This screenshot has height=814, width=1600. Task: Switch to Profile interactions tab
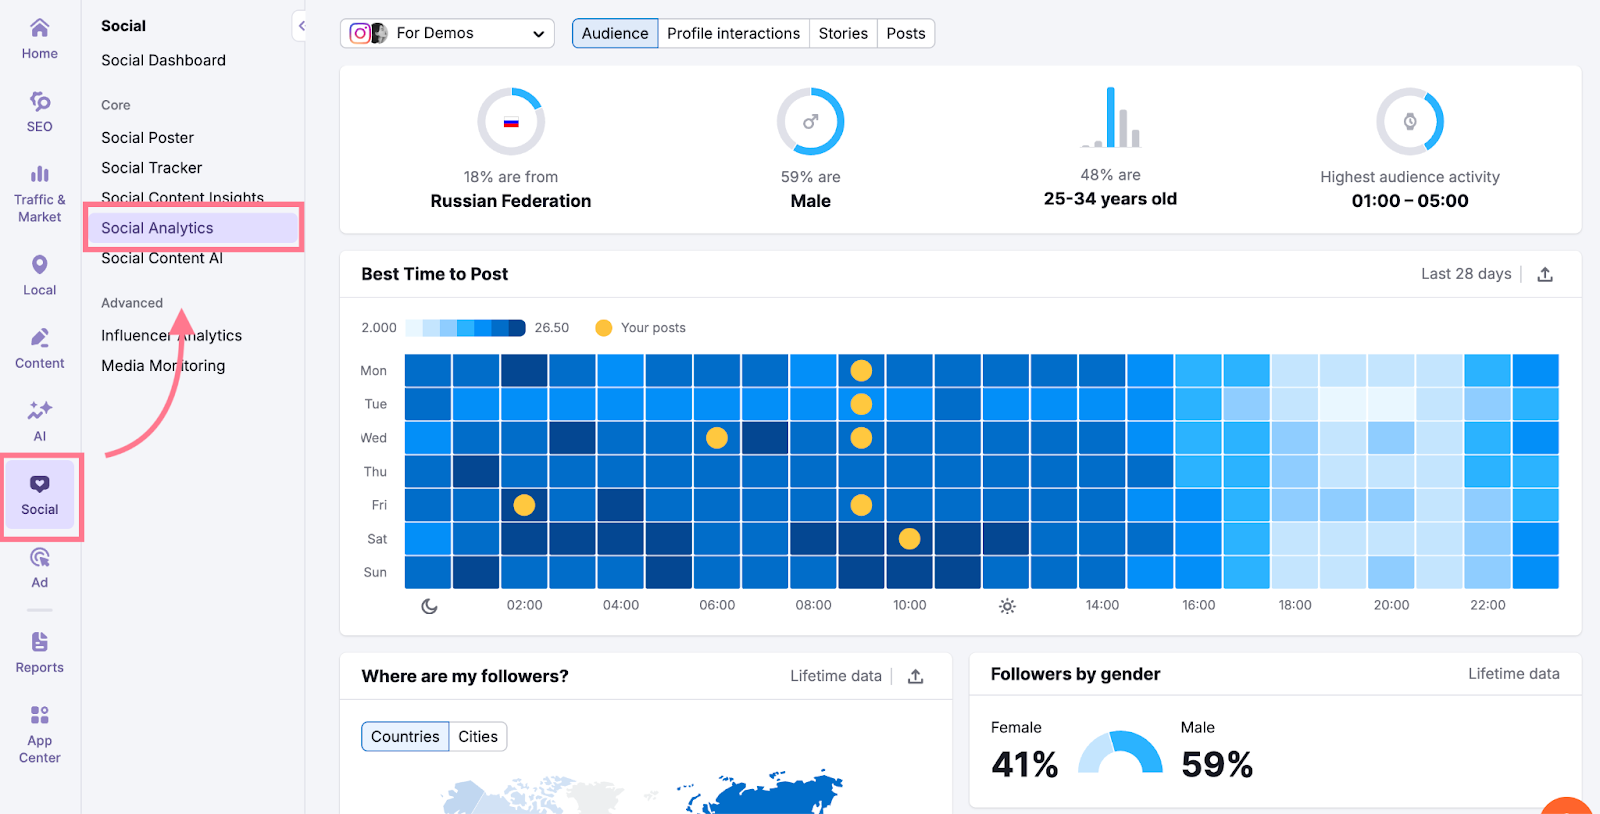[x=733, y=33]
